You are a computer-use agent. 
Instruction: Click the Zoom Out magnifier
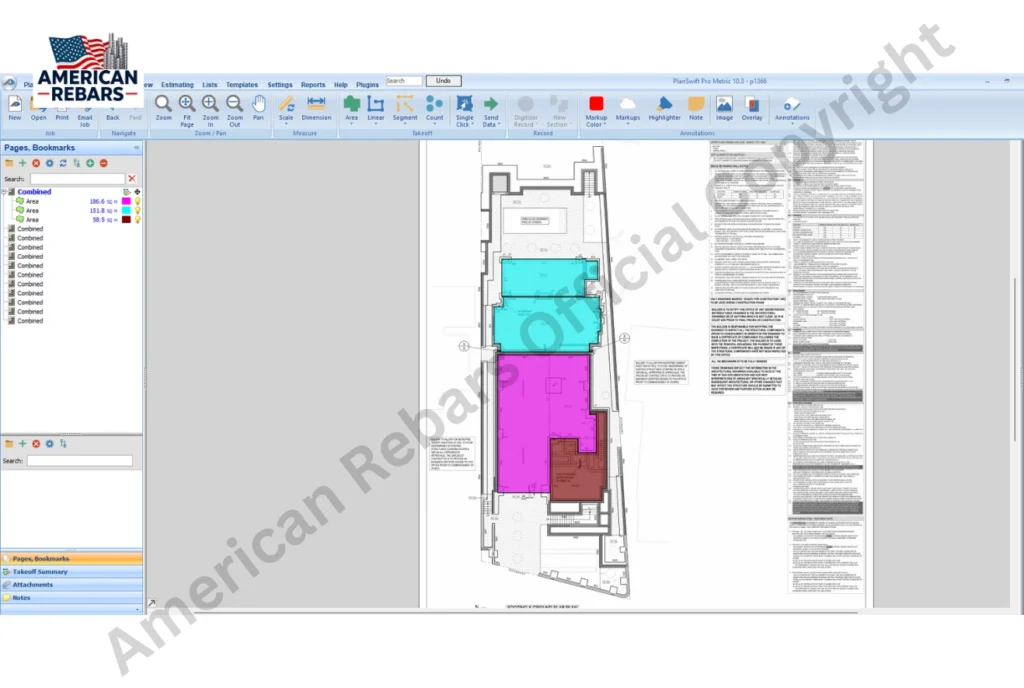[235, 105]
